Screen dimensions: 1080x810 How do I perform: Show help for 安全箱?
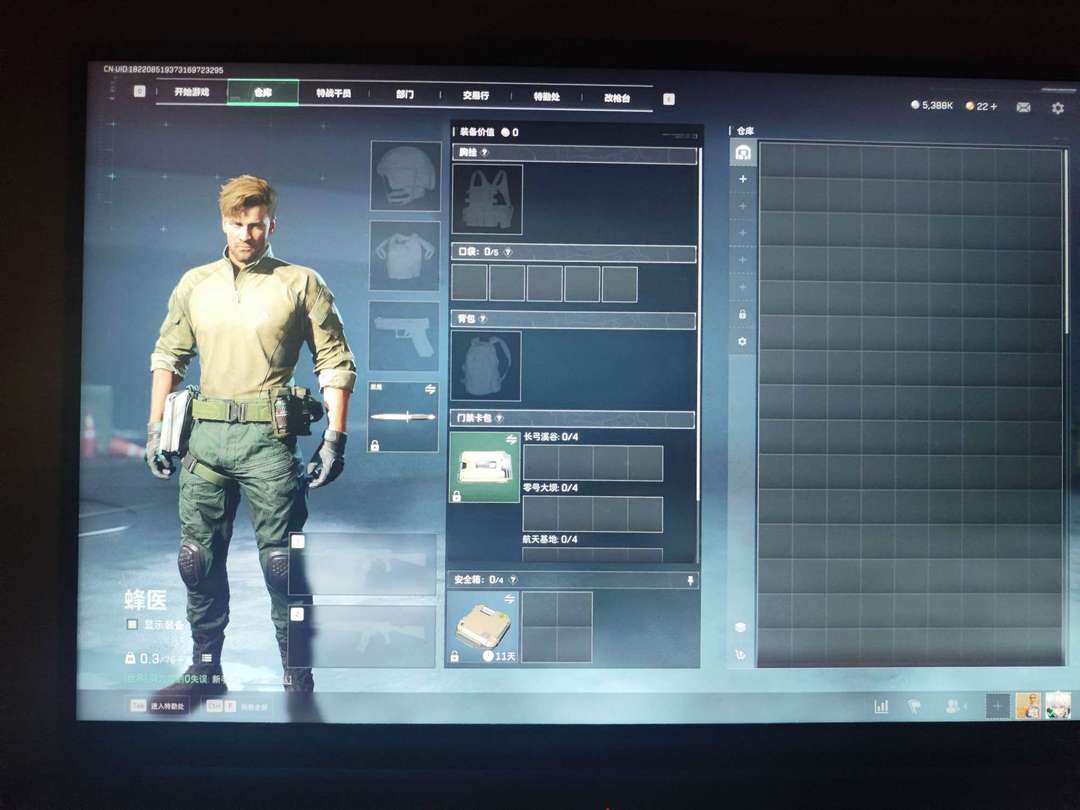point(513,580)
